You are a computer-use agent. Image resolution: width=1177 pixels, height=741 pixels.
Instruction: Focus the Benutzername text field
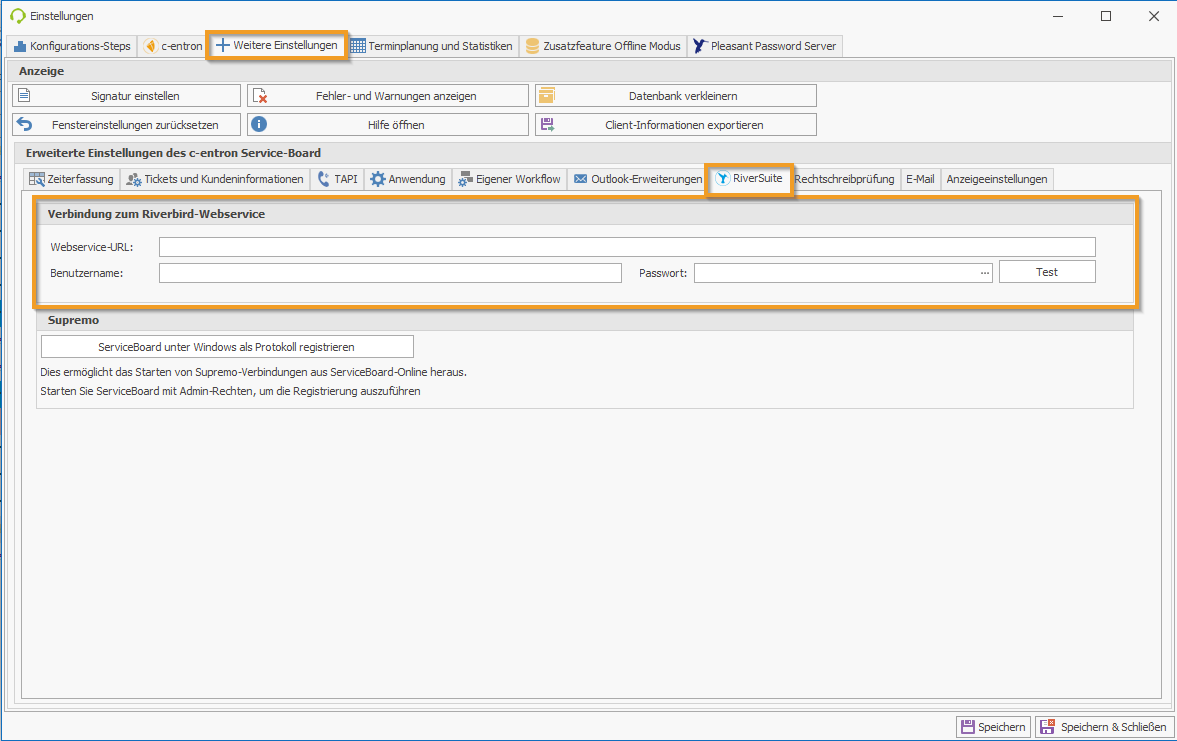390,273
